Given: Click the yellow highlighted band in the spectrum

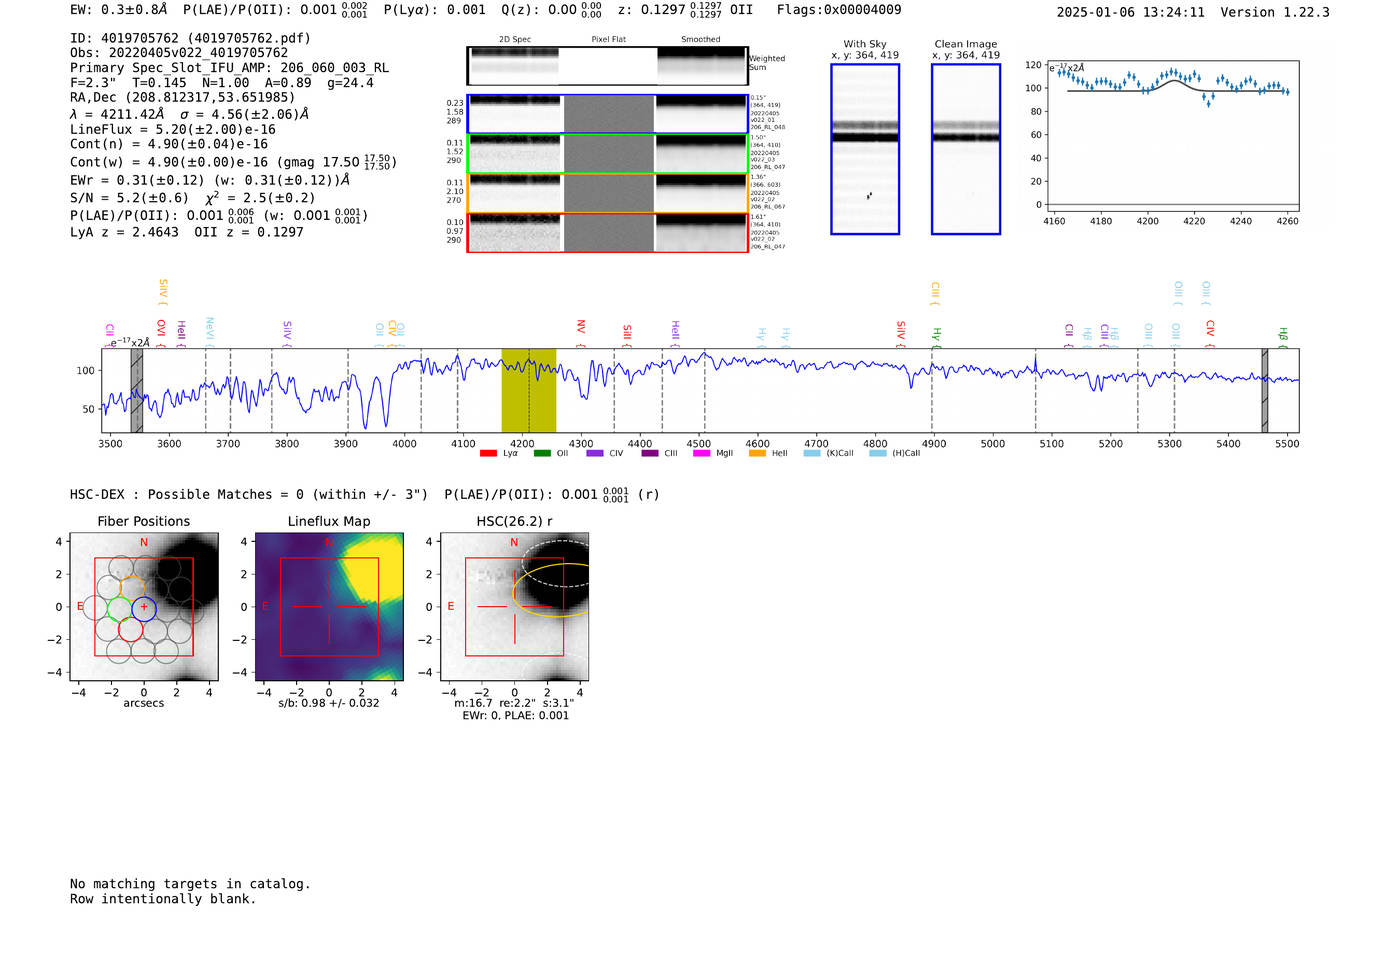Looking at the screenshot, I should [528, 390].
